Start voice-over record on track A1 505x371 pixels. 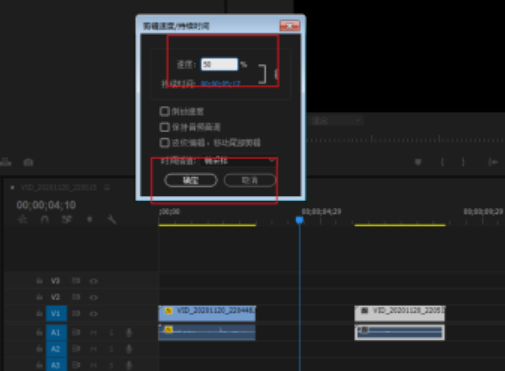coord(129,332)
